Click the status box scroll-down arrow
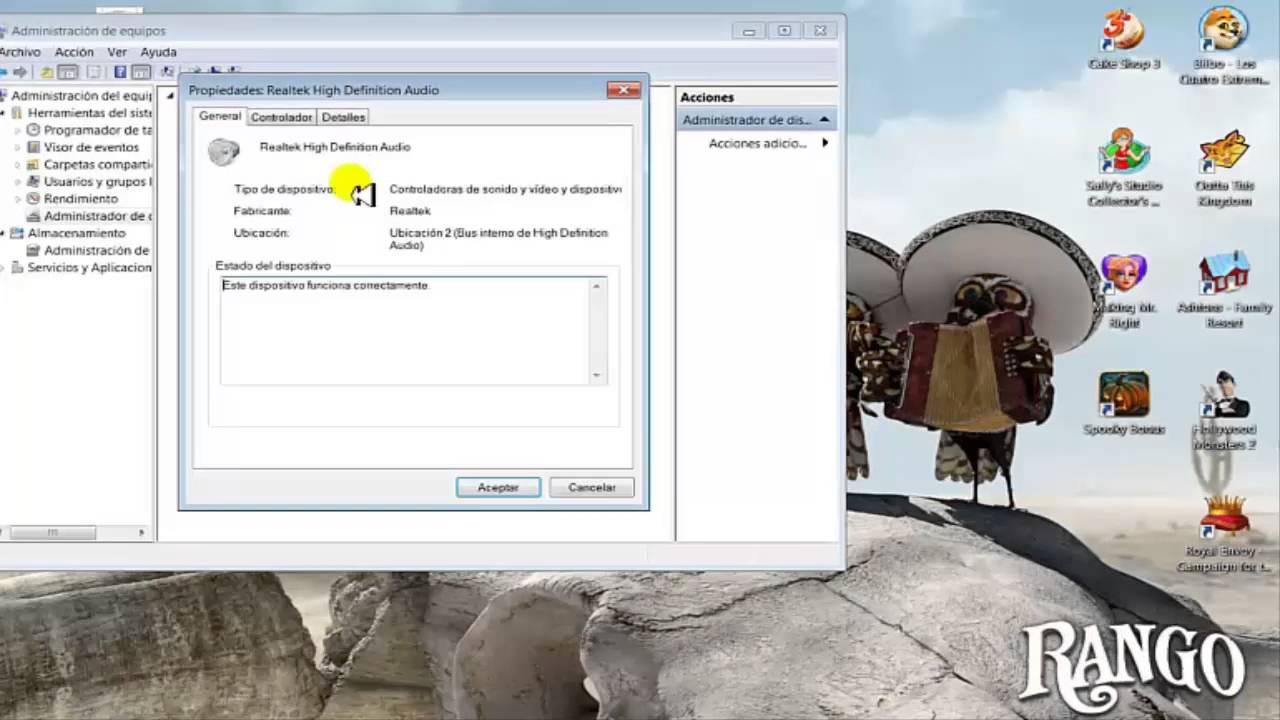The width and height of the screenshot is (1280, 720). coord(597,376)
